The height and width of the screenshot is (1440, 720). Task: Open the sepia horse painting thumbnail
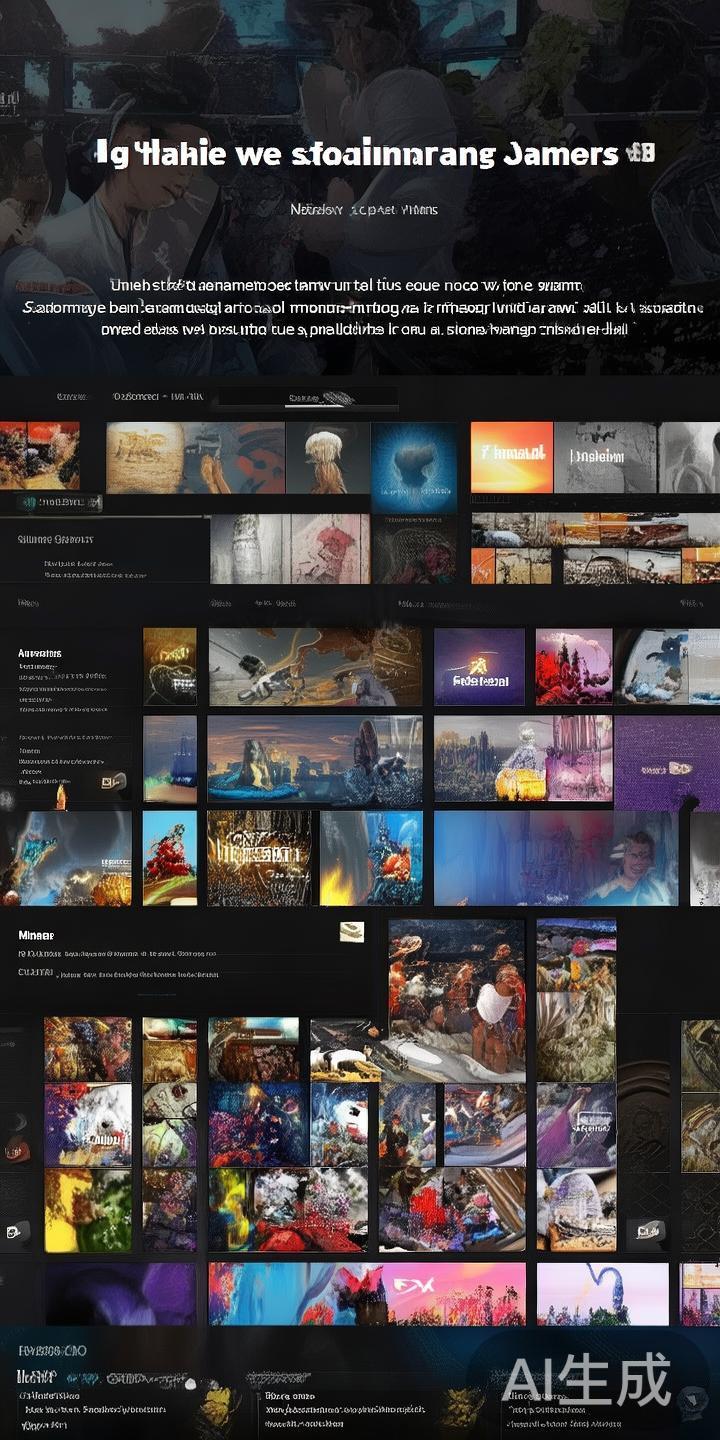tap(145, 457)
